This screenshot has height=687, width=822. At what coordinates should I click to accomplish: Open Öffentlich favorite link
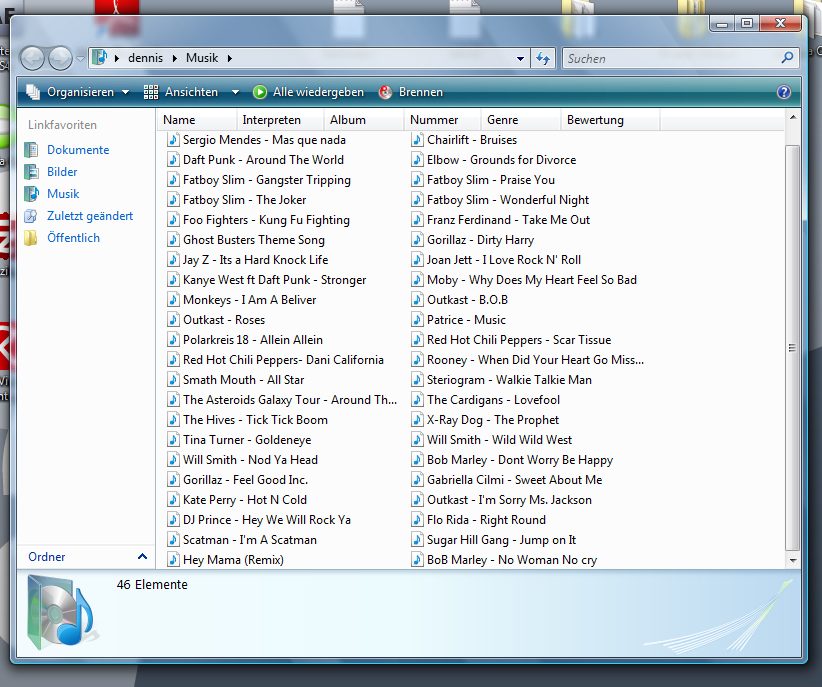coord(73,238)
